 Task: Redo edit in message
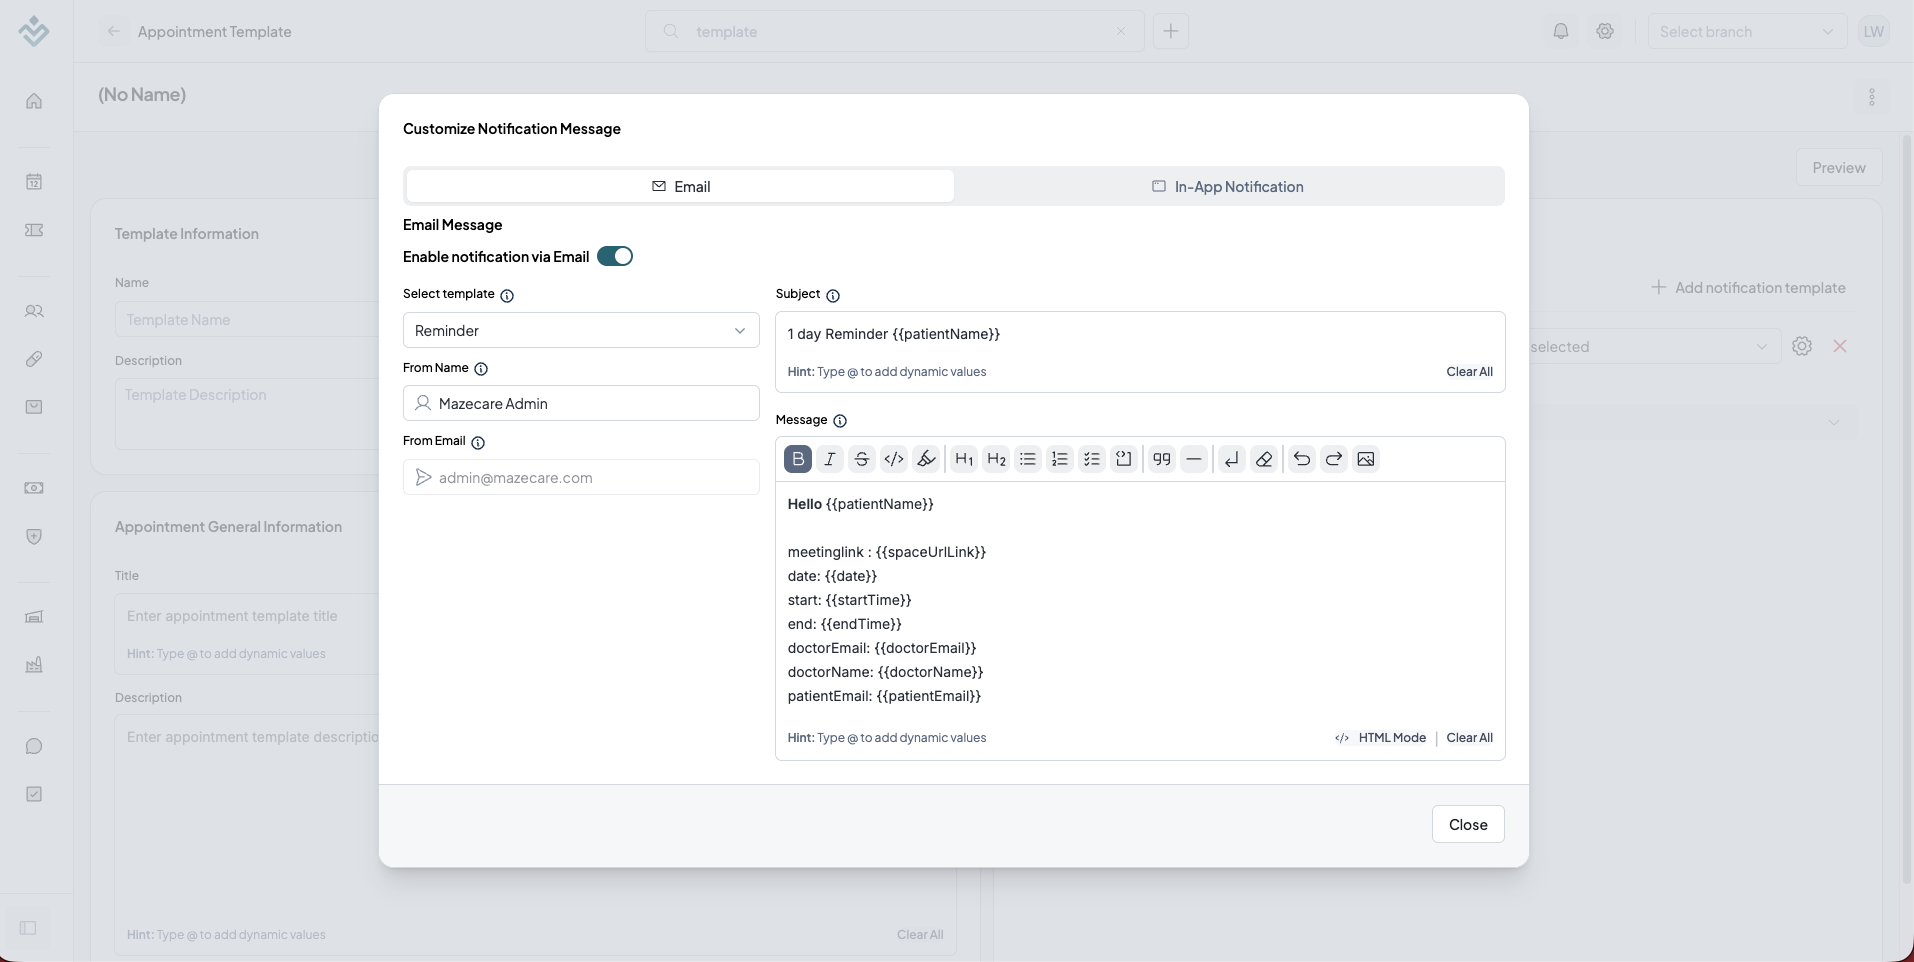[x=1334, y=459]
